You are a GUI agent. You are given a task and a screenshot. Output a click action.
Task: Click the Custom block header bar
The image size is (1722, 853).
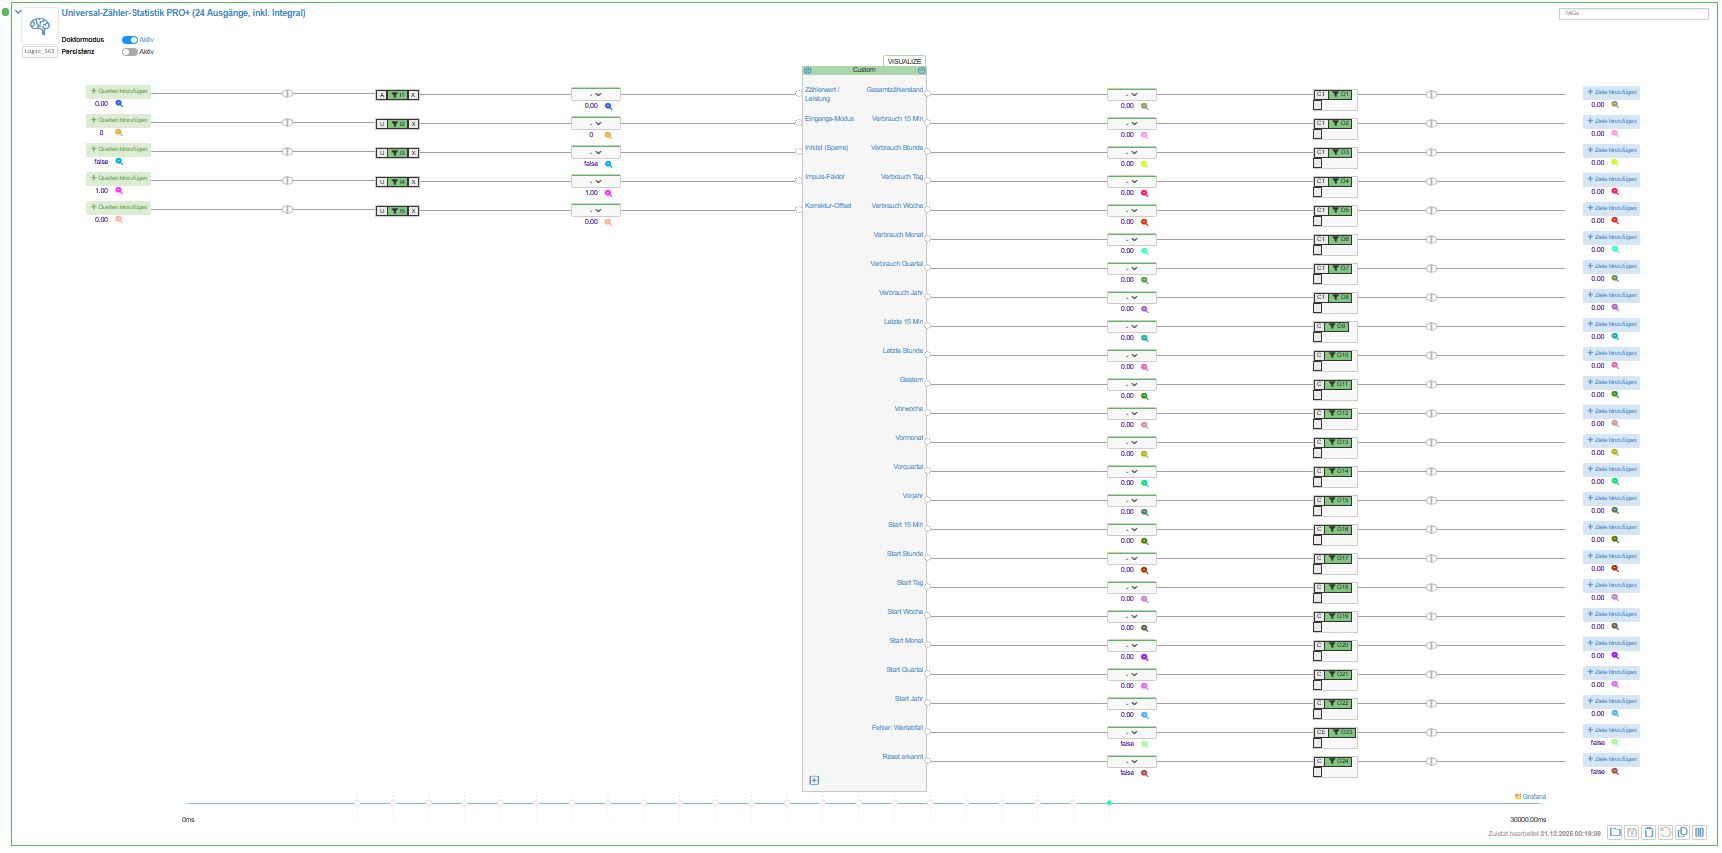(864, 70)
